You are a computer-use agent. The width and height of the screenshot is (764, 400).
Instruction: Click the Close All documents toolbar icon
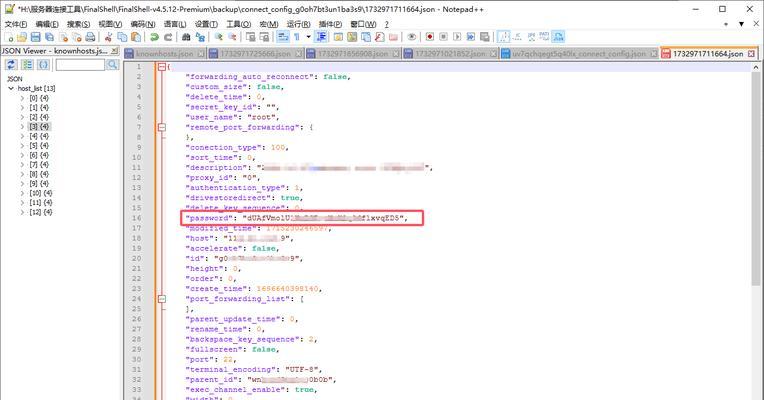point(76,37)
